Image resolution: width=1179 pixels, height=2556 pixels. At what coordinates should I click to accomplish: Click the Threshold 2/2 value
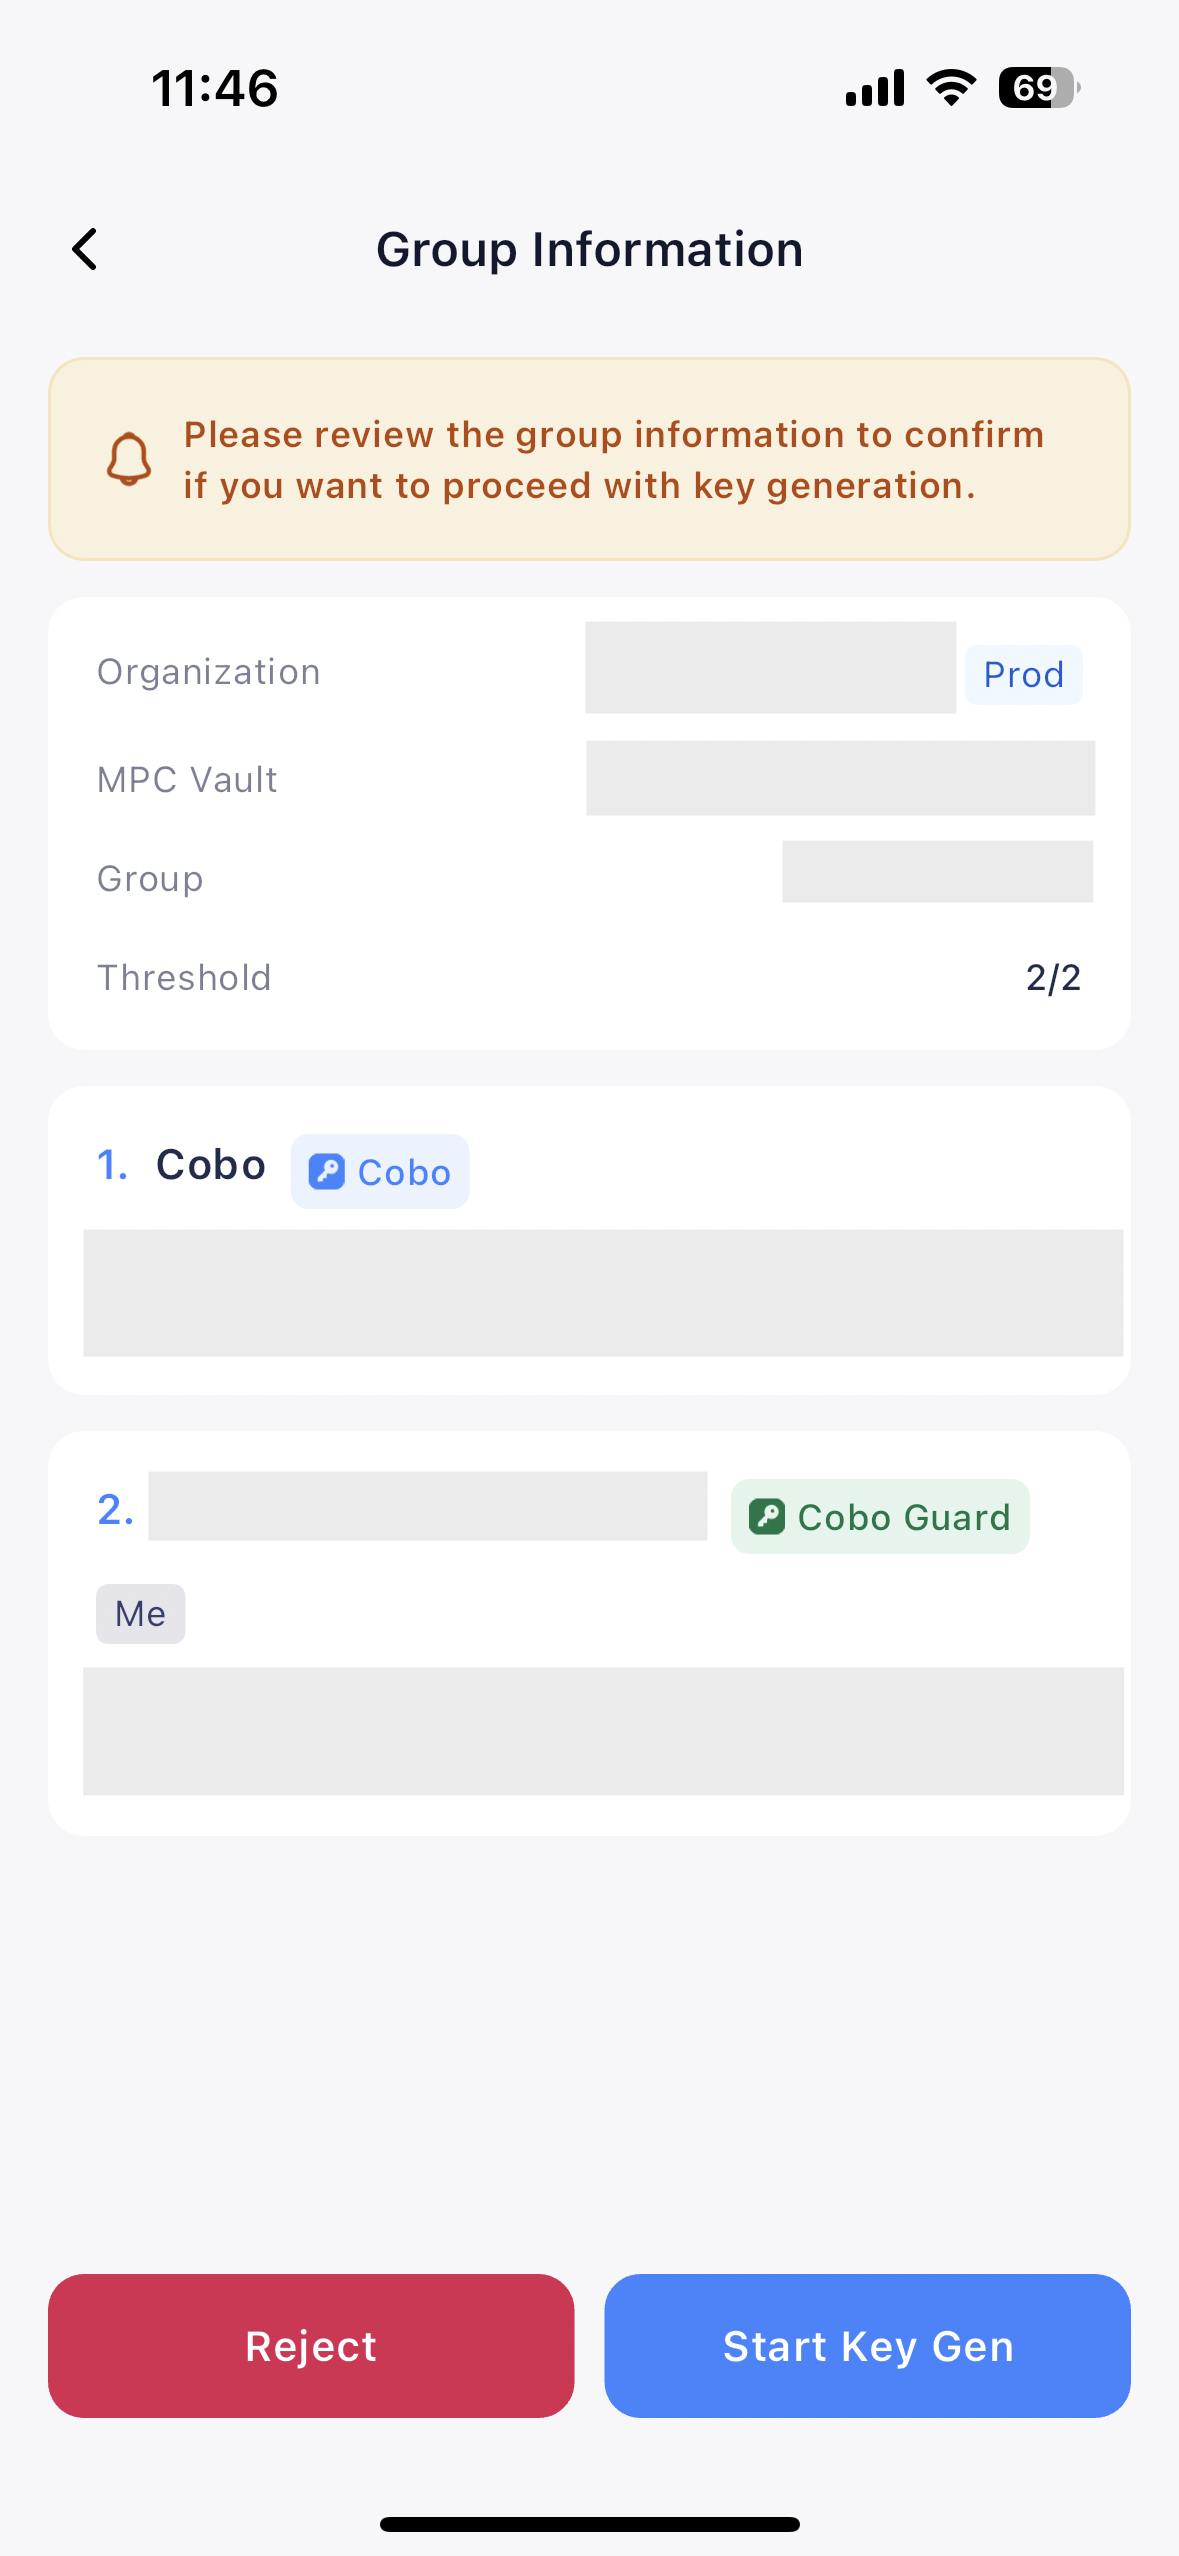tap(1053, 977)
